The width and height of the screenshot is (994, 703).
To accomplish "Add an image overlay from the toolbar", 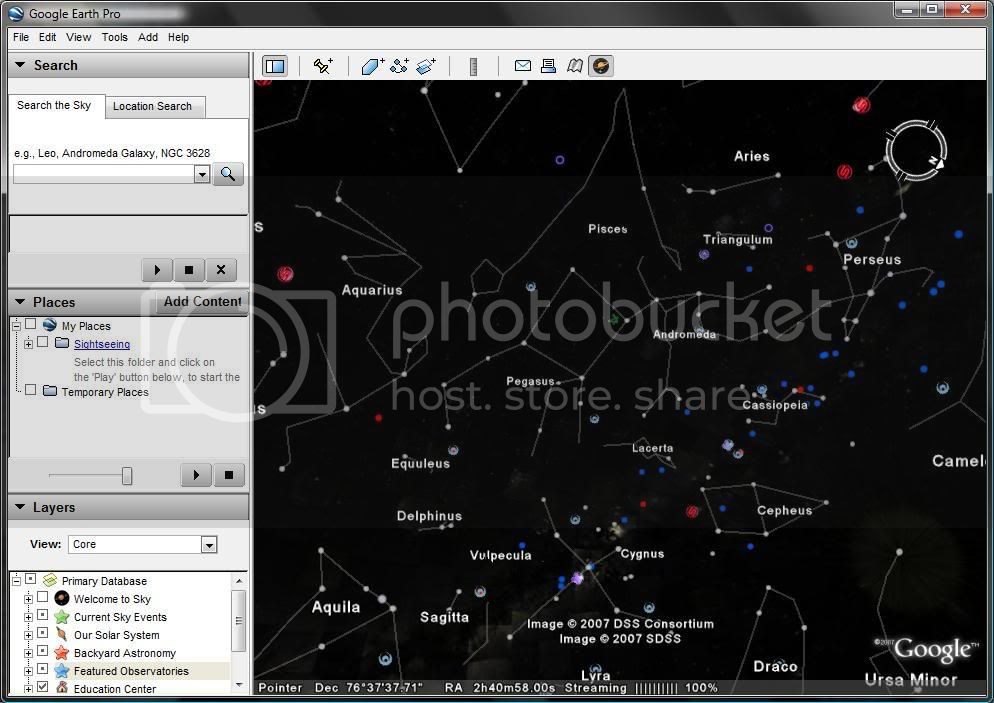I will tap(426, 66).
